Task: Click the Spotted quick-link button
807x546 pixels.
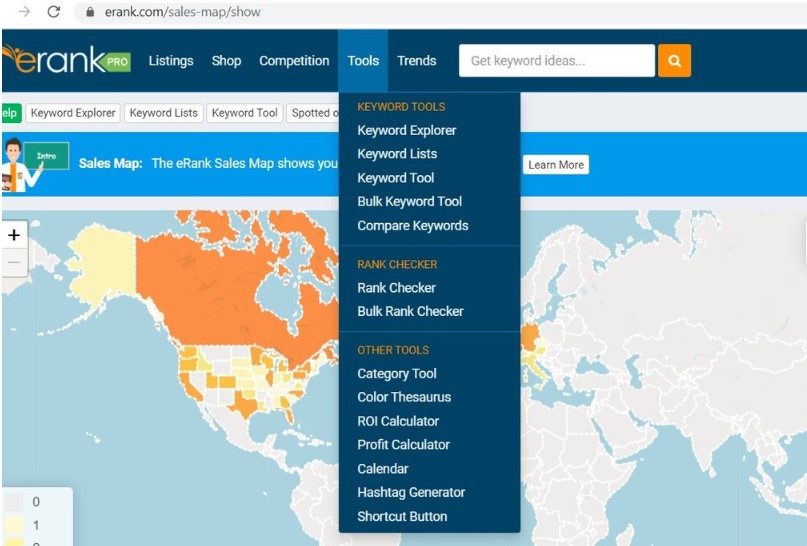Action: point(313,113)
